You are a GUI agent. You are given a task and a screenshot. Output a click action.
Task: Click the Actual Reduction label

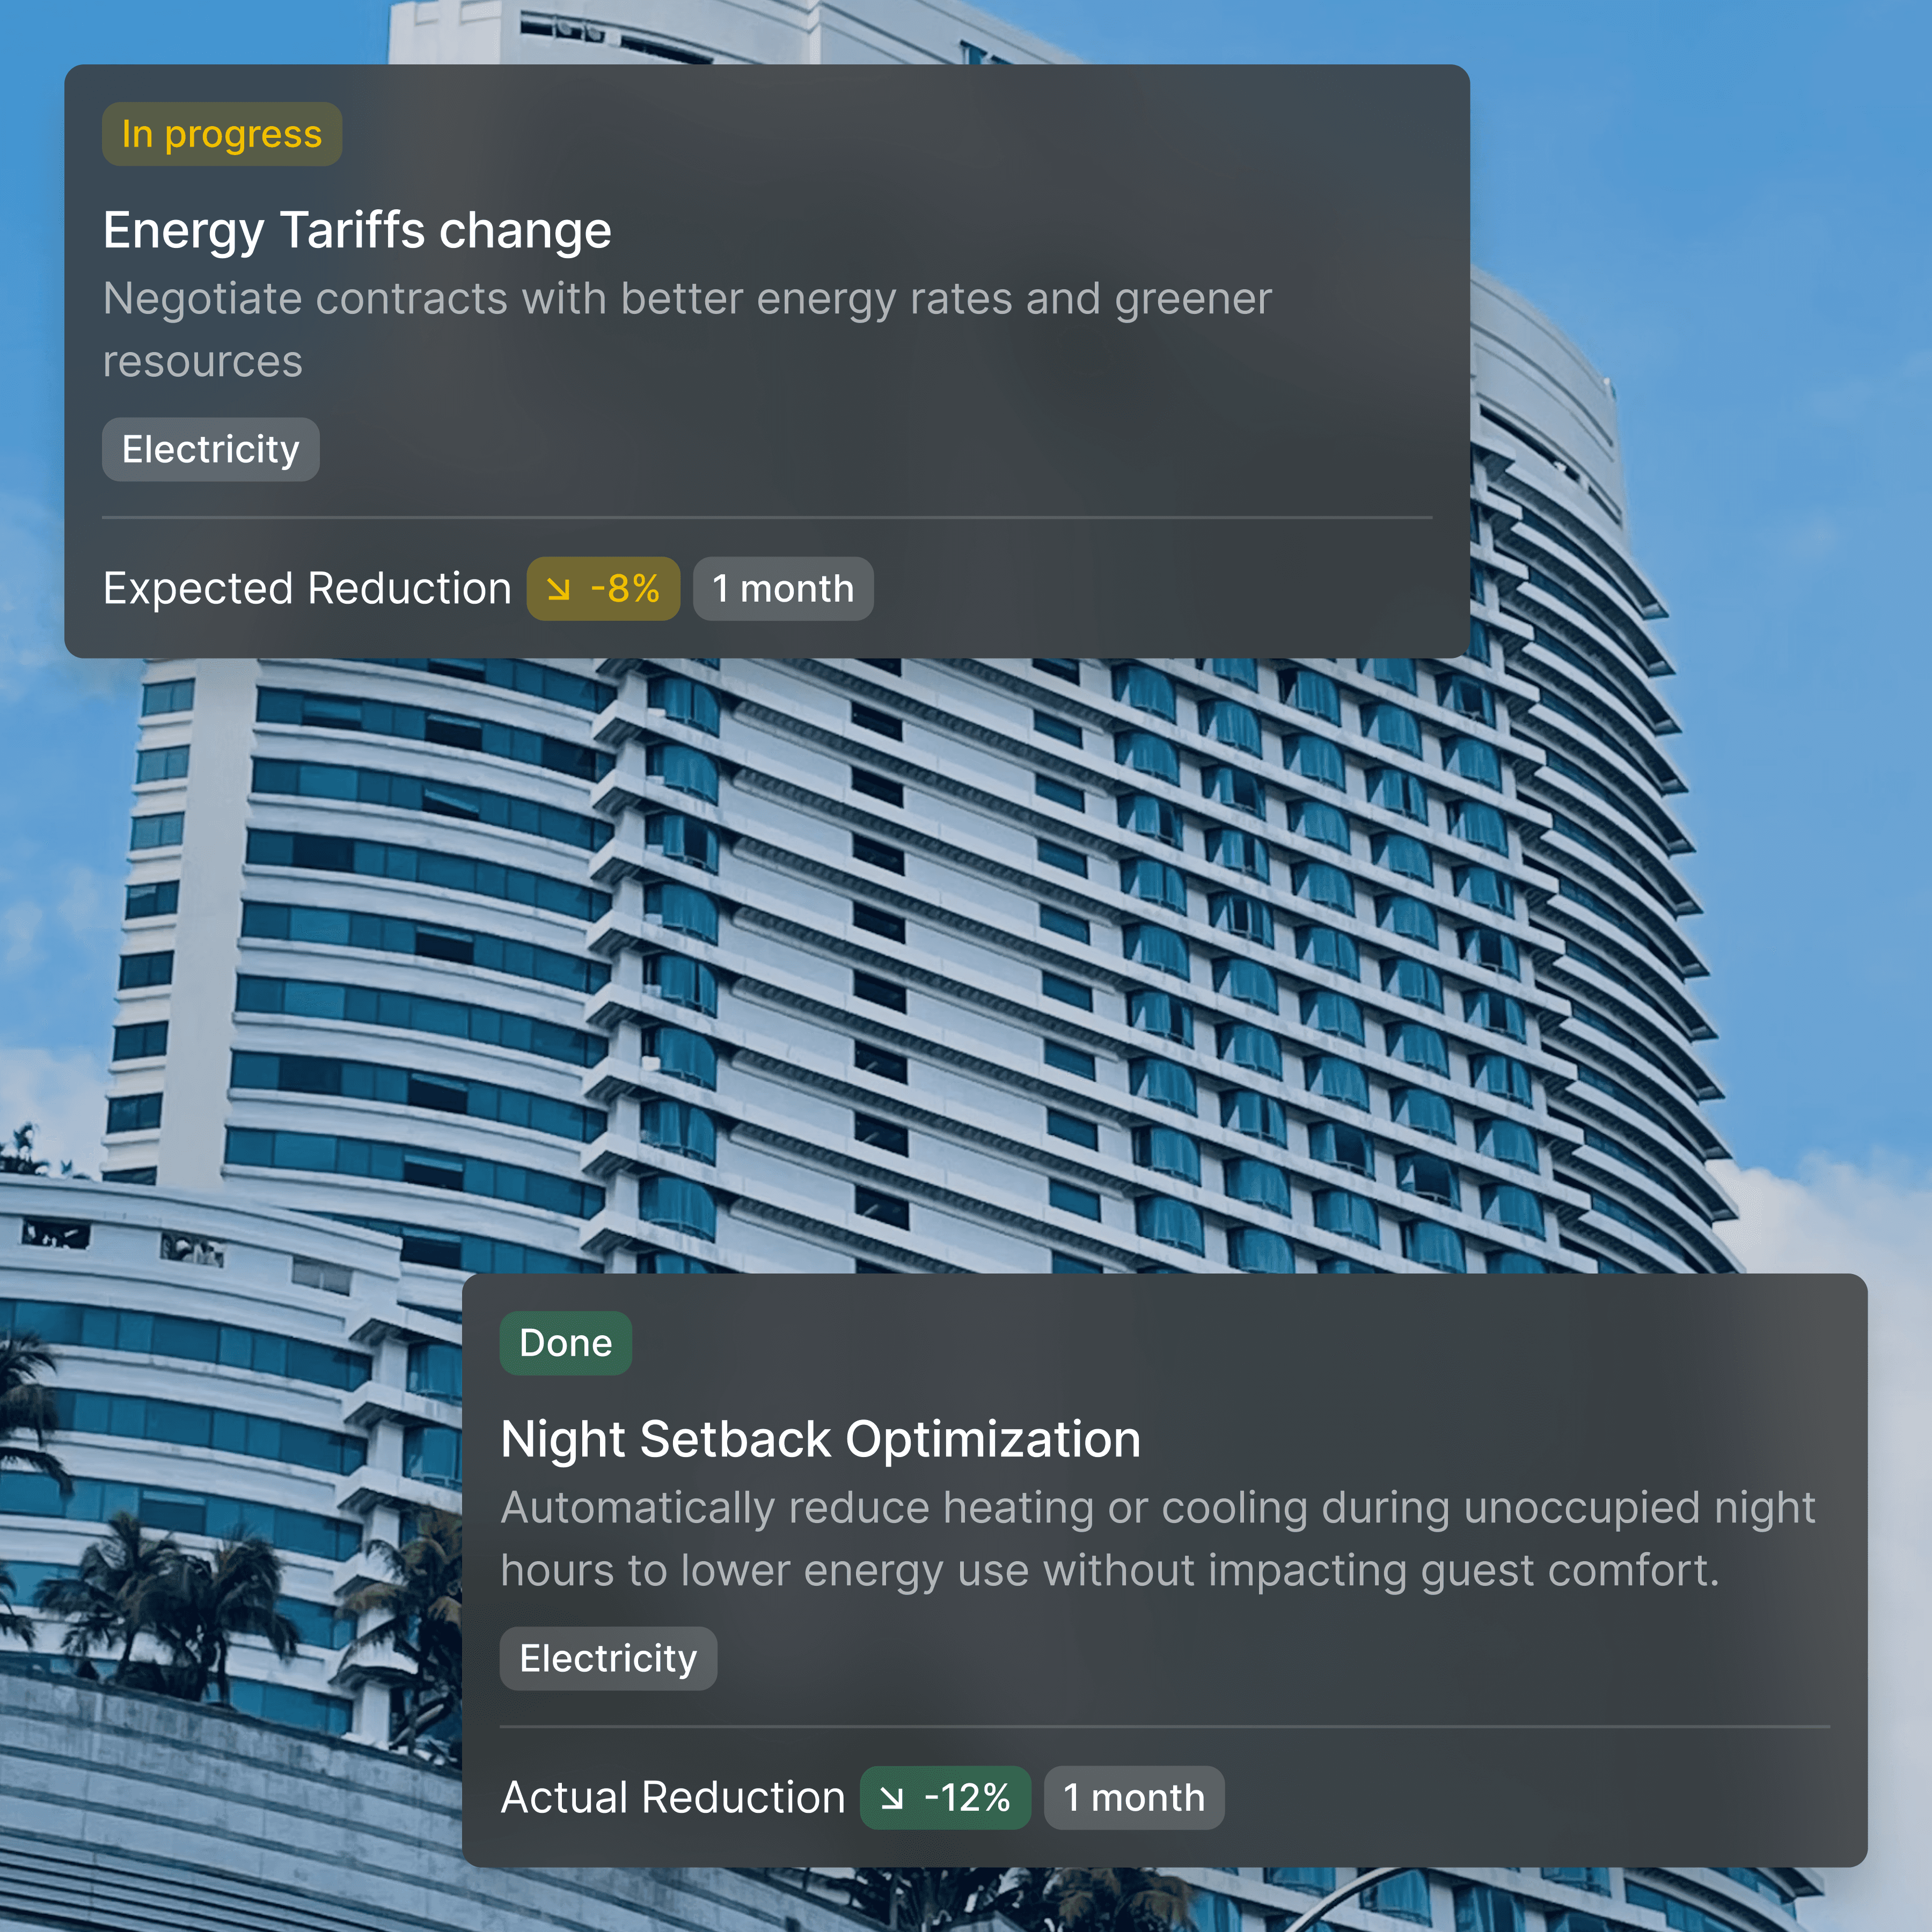pyautogui.click(x=673, y=1798)
